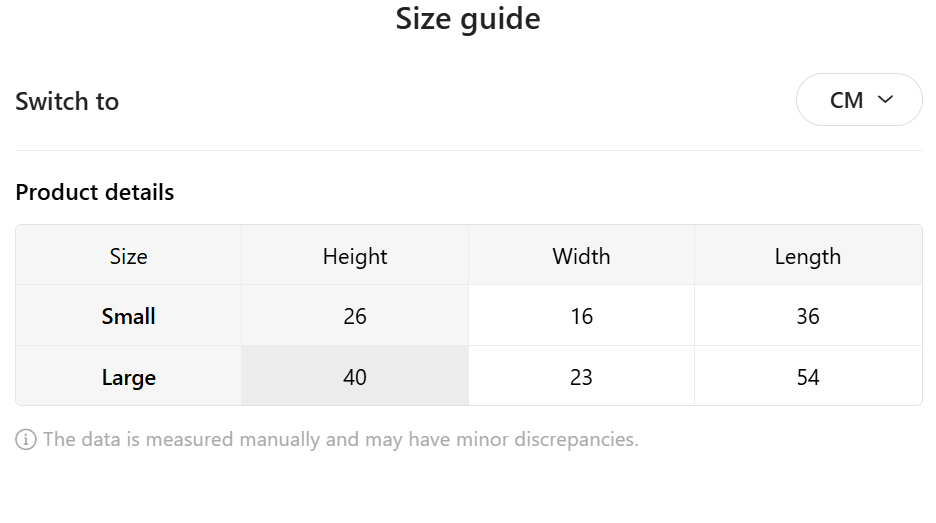This screenshot has width=936, height=523.
Task: Click Small width value 16
Action: coord(581,316)
